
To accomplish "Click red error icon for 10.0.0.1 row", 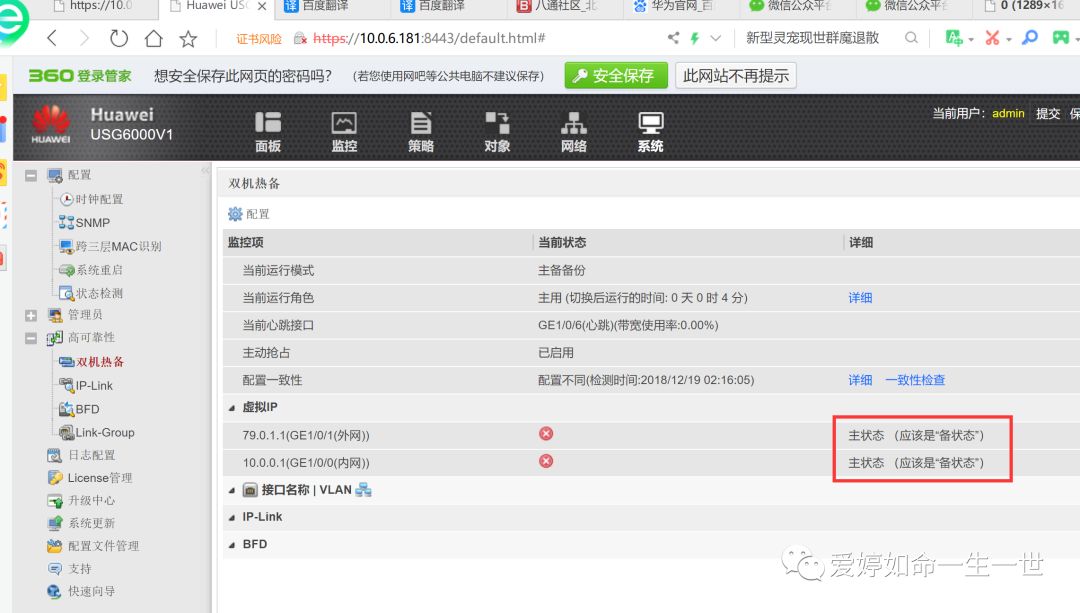I will pos(546,461).
